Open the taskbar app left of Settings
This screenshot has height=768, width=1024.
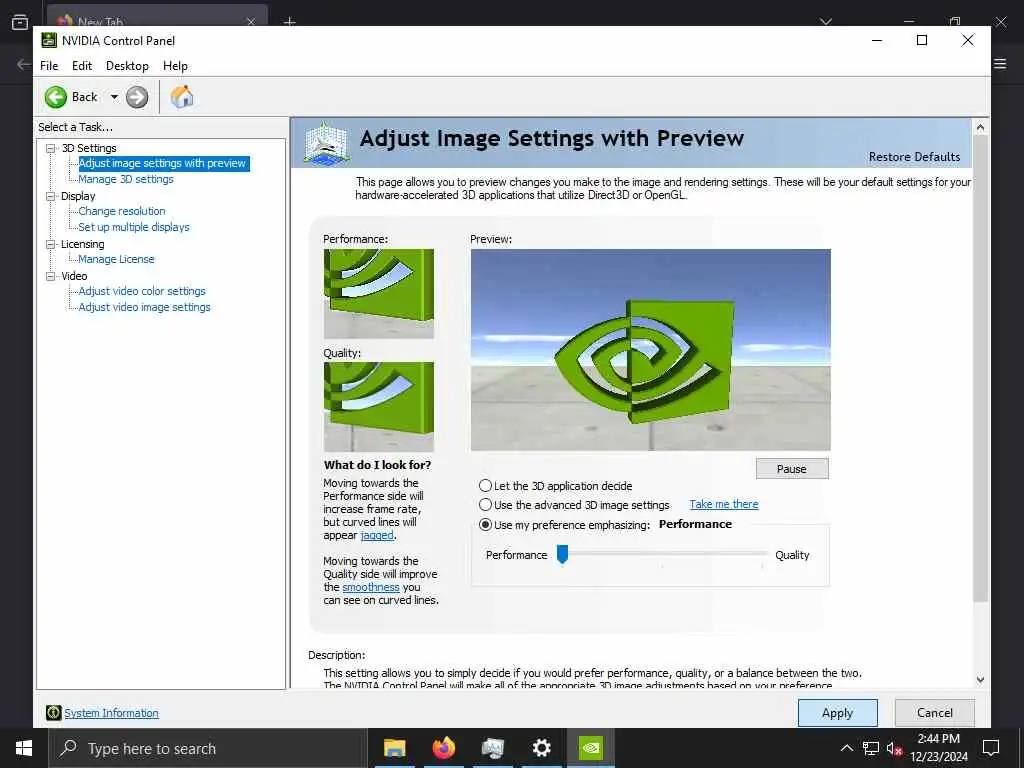point(492,748)
